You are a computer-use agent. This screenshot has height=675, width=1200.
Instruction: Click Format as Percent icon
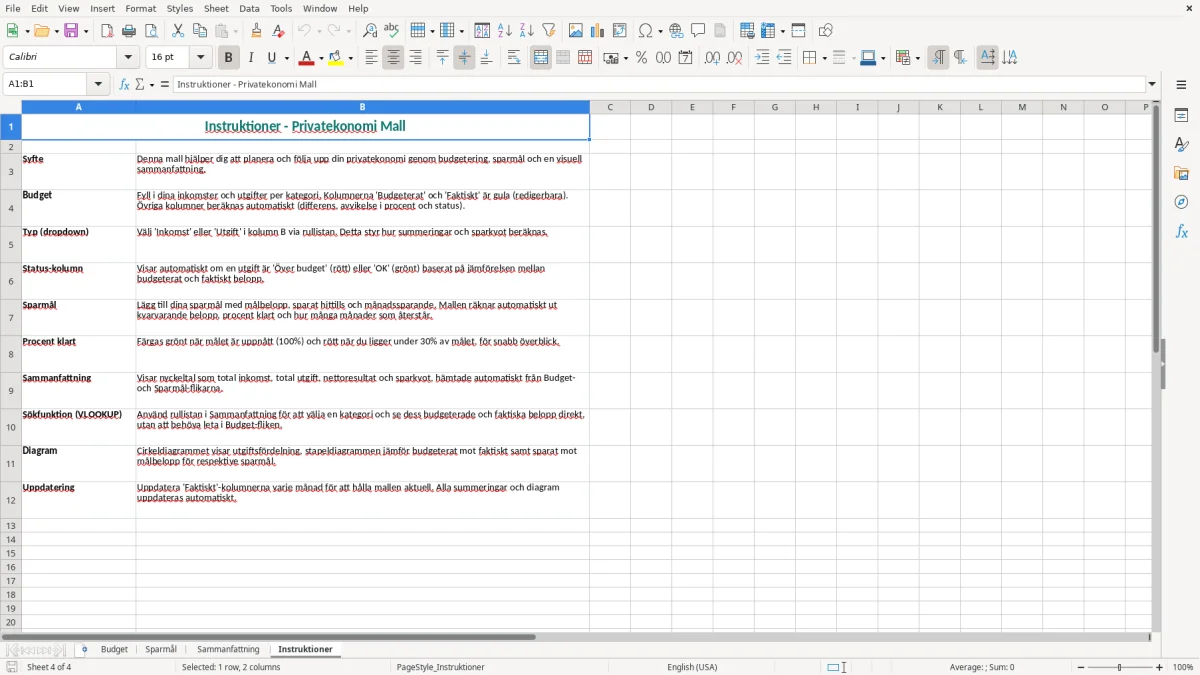click(641, 58)
